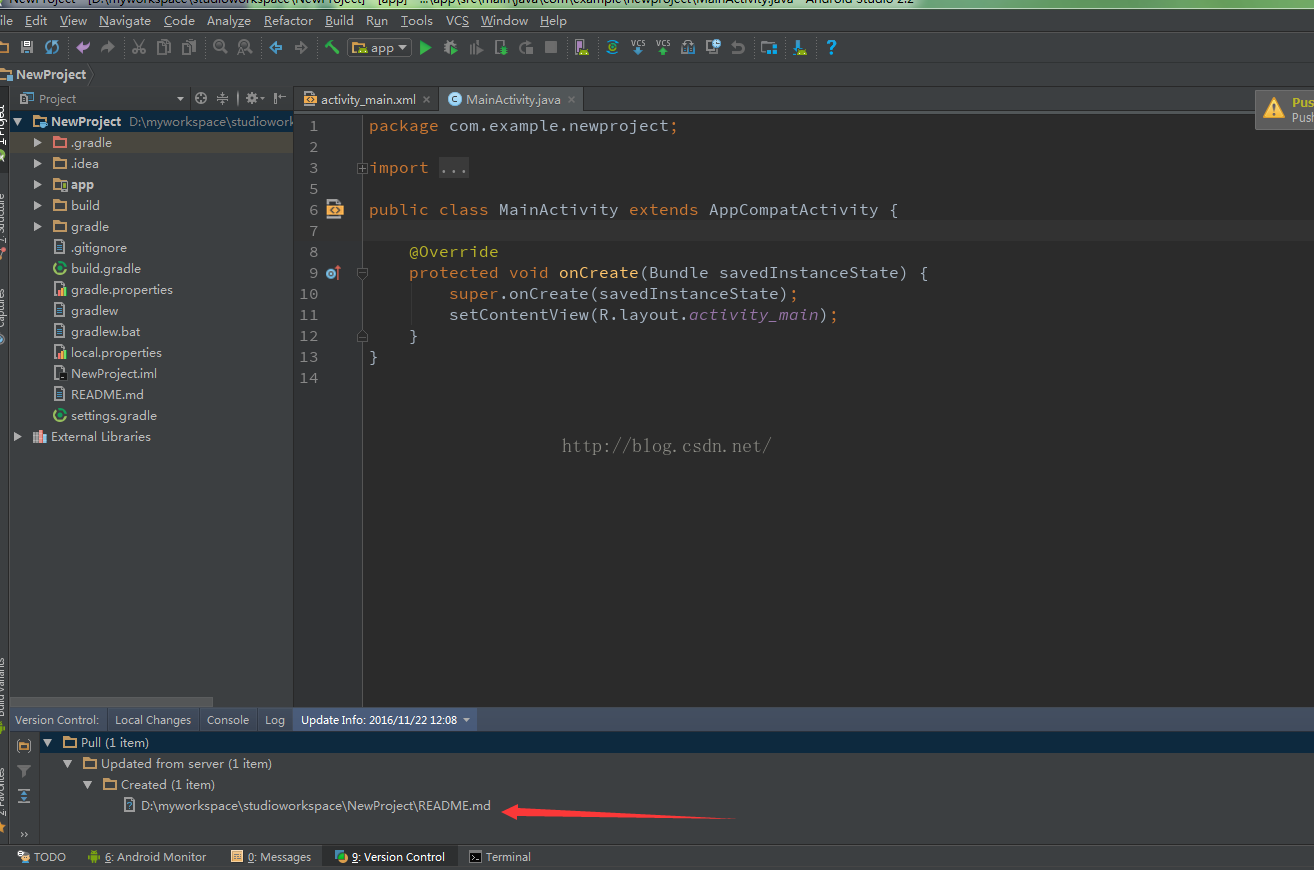Open the AVD Manager icon
The height and width of the screenshot is (870, 1314).
point(581,47)
